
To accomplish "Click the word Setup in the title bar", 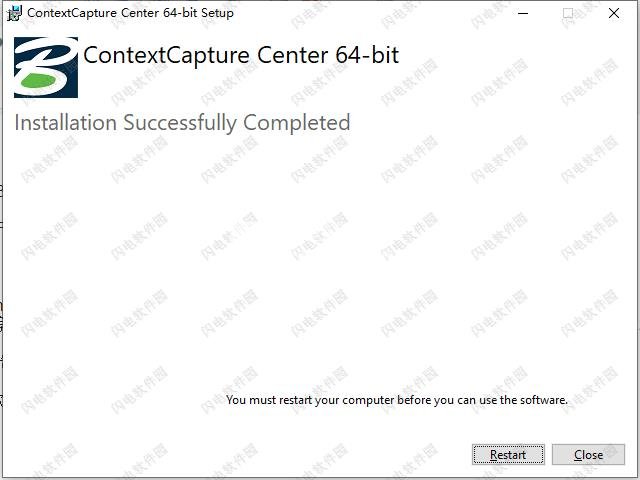I will coord(217,13).
